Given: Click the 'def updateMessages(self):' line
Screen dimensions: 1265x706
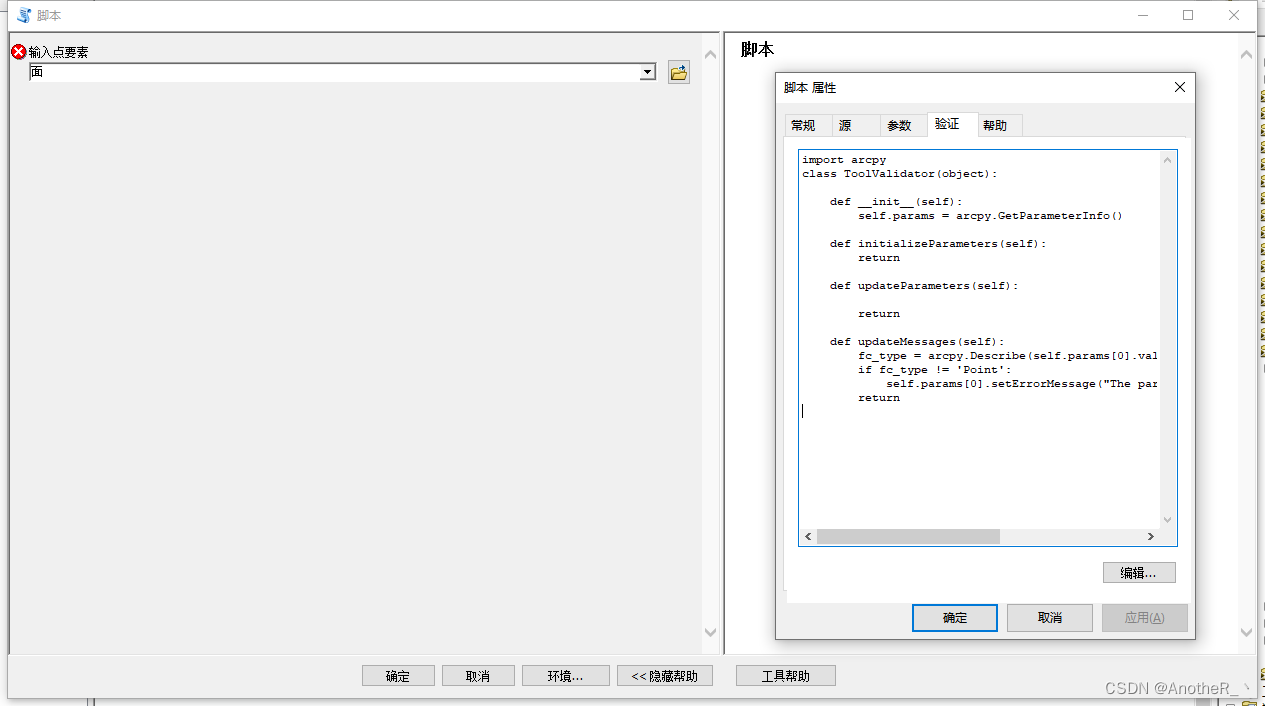Looking at the screenshot, I should [x=917, y=342].
